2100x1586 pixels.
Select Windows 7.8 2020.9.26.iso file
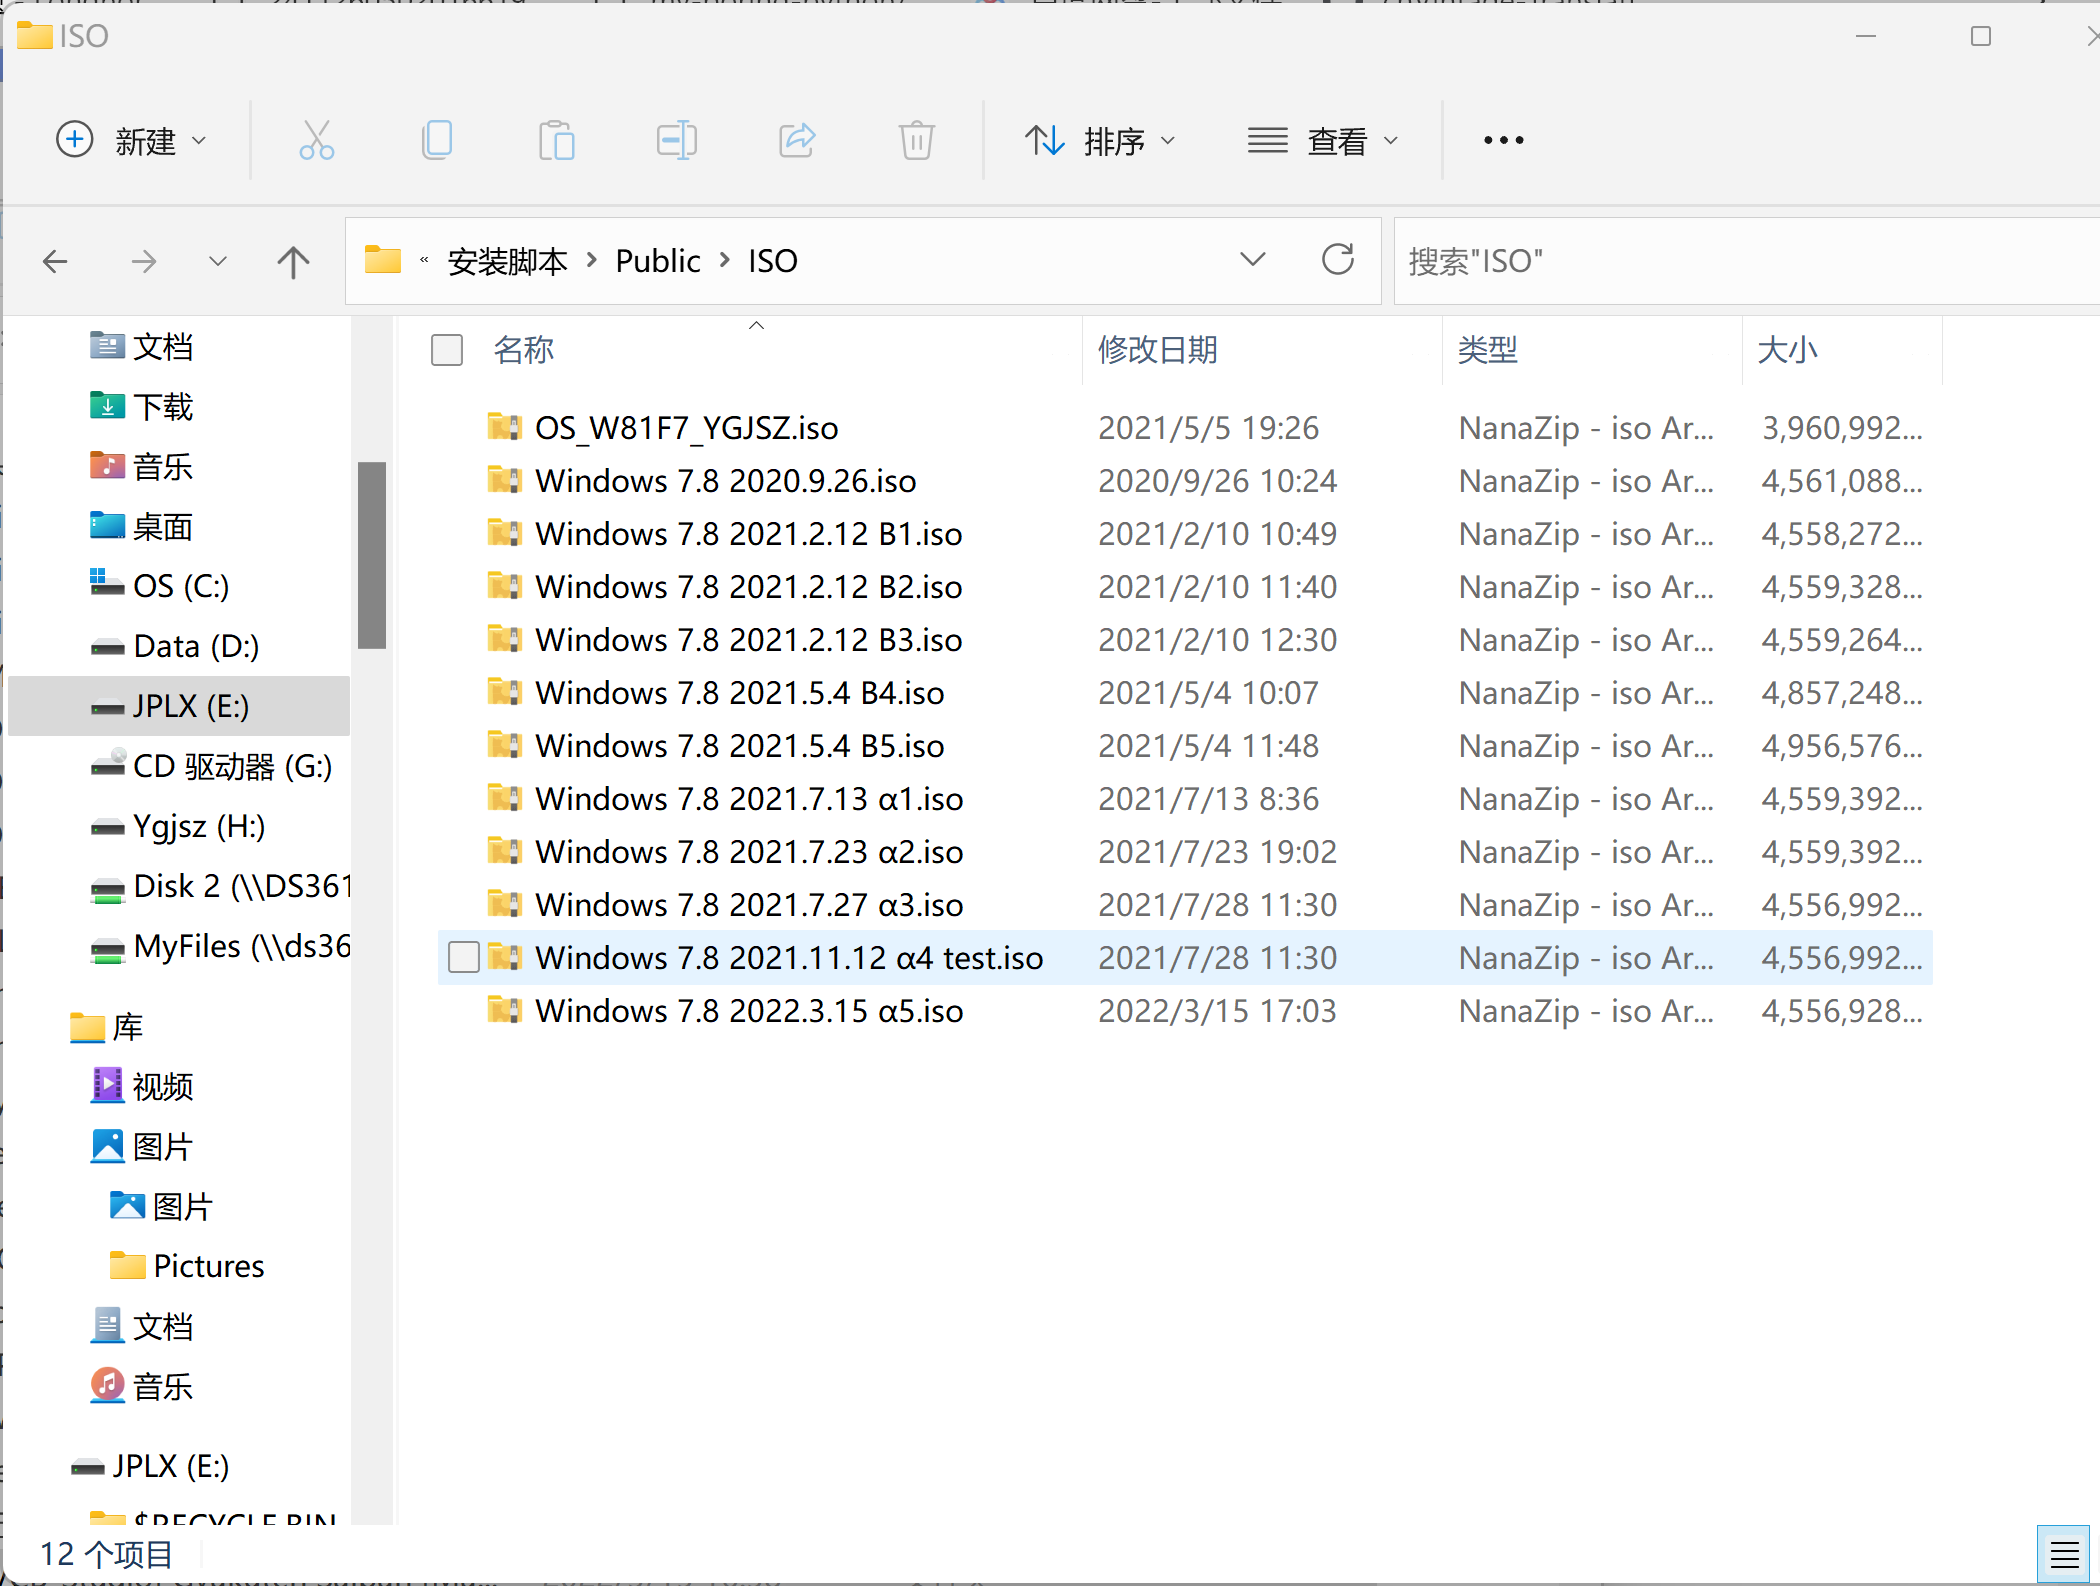click(x=725, y=481)
